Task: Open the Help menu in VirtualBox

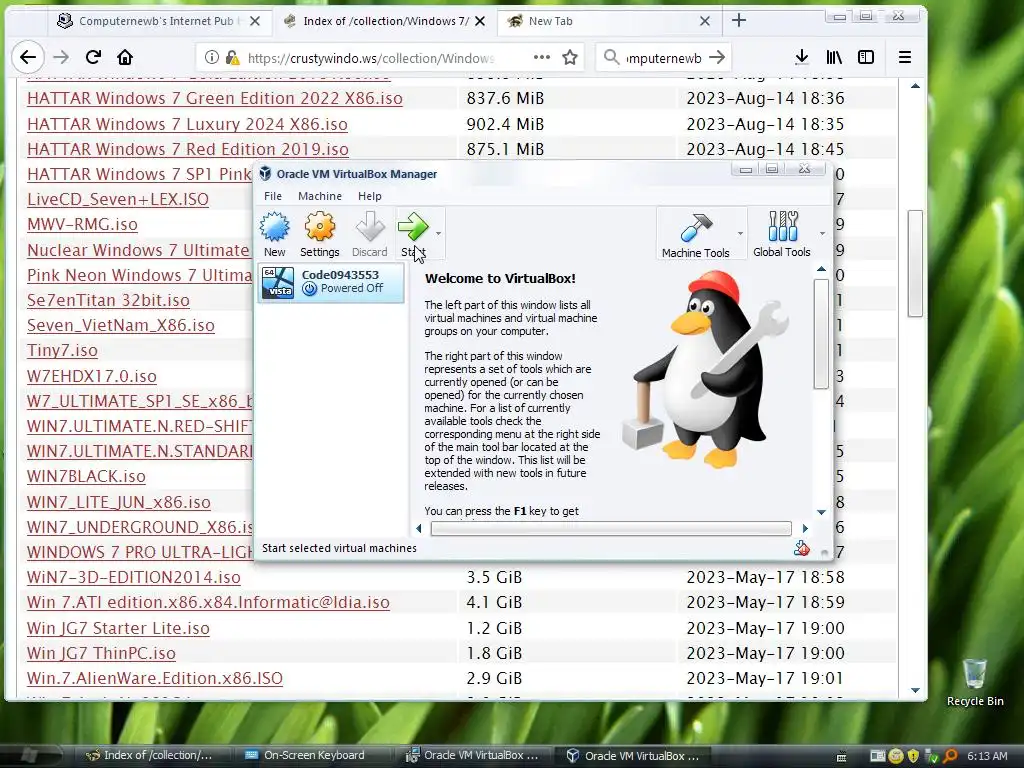Action: [370, 196]
